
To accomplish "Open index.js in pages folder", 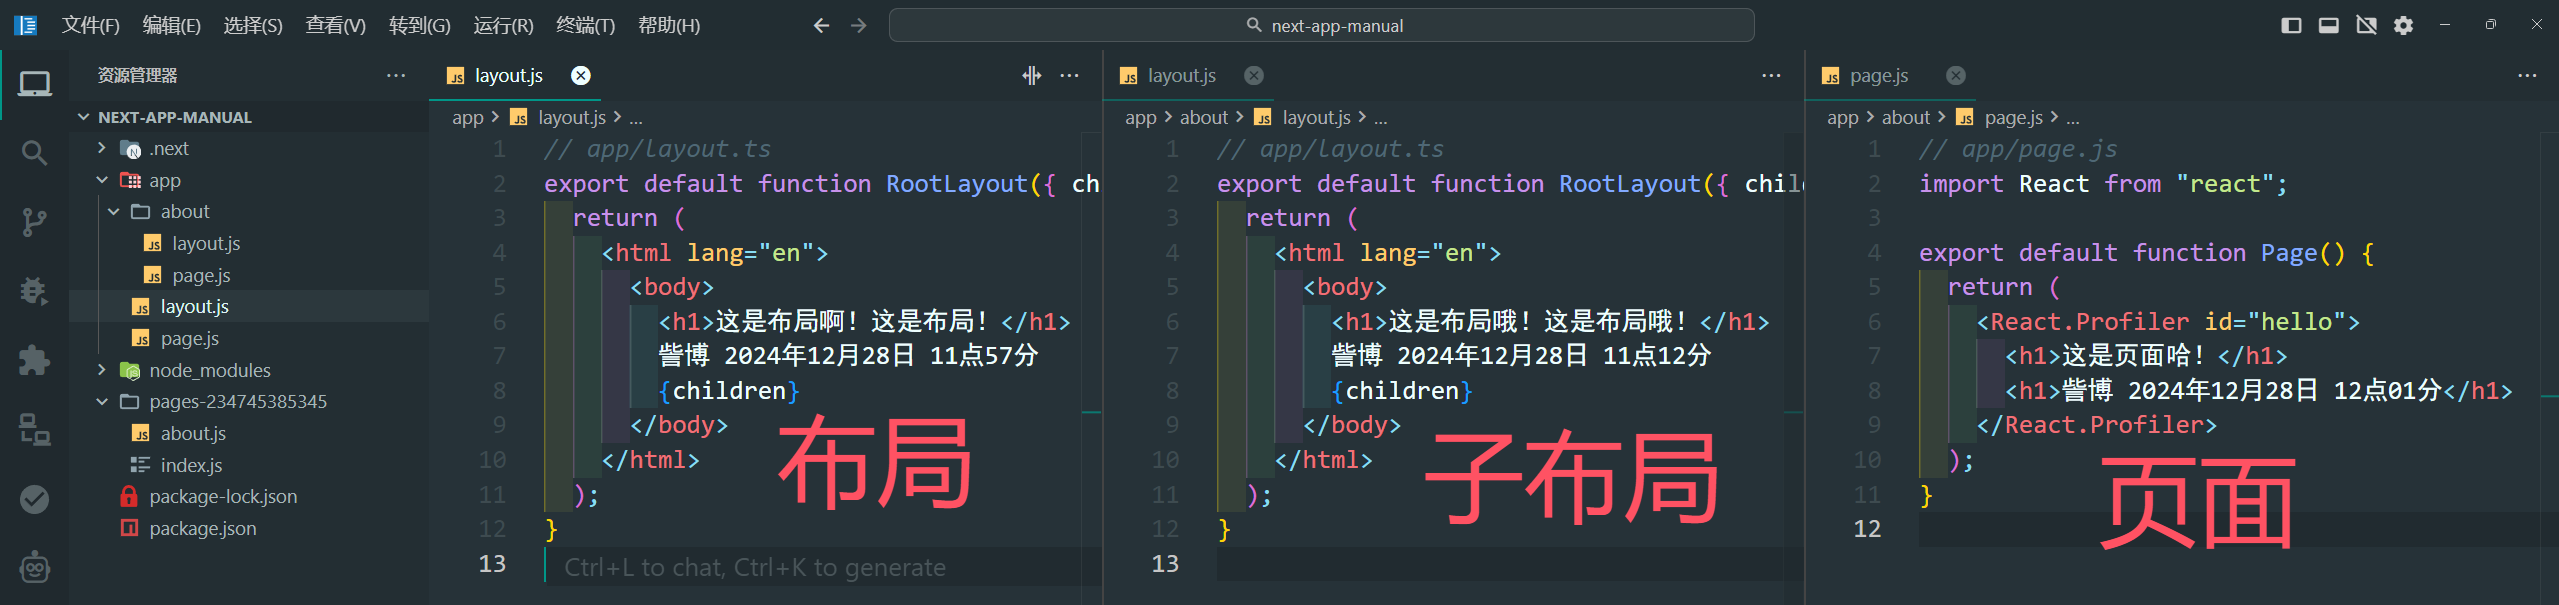I will coord(249,465).
